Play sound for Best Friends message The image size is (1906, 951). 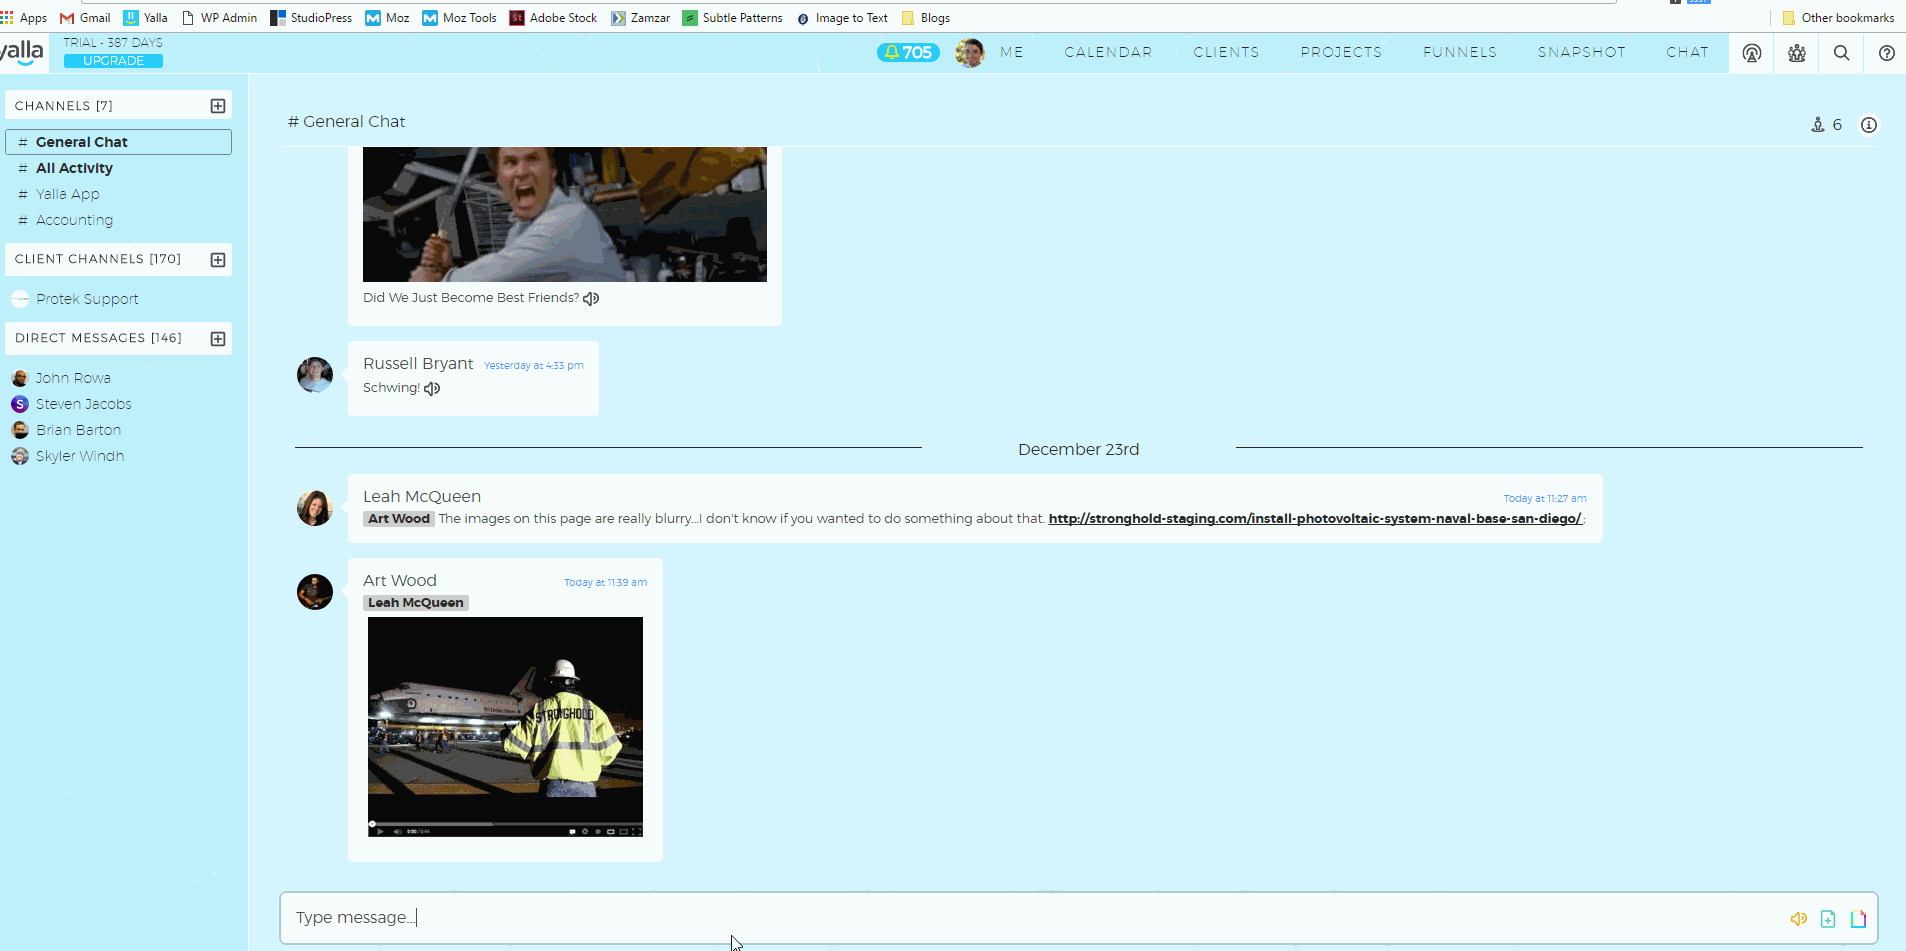pyautogui.click(x=591, y=298)
